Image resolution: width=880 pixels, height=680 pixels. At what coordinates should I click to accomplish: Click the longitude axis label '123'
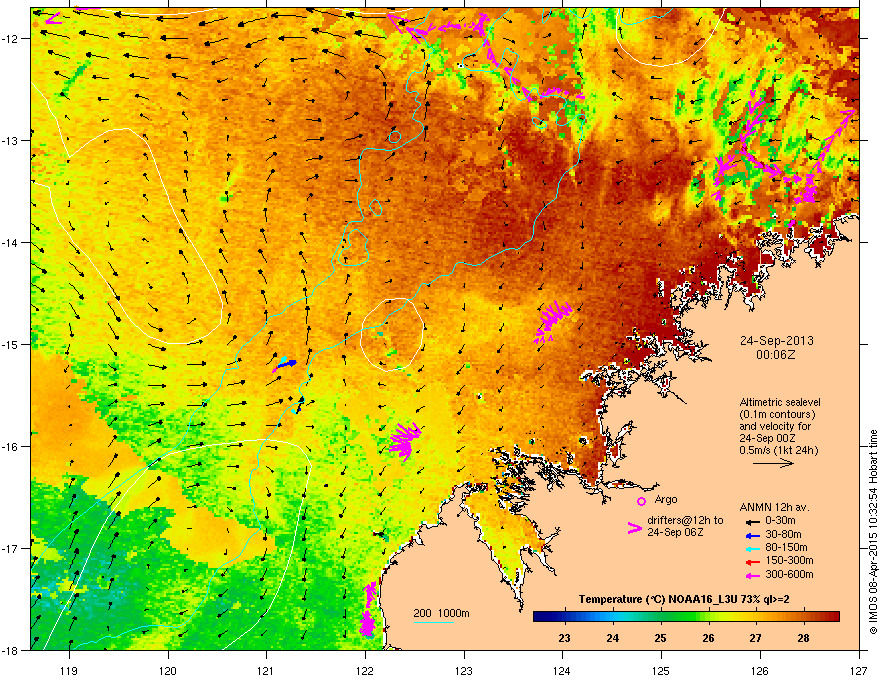[464, 670]
